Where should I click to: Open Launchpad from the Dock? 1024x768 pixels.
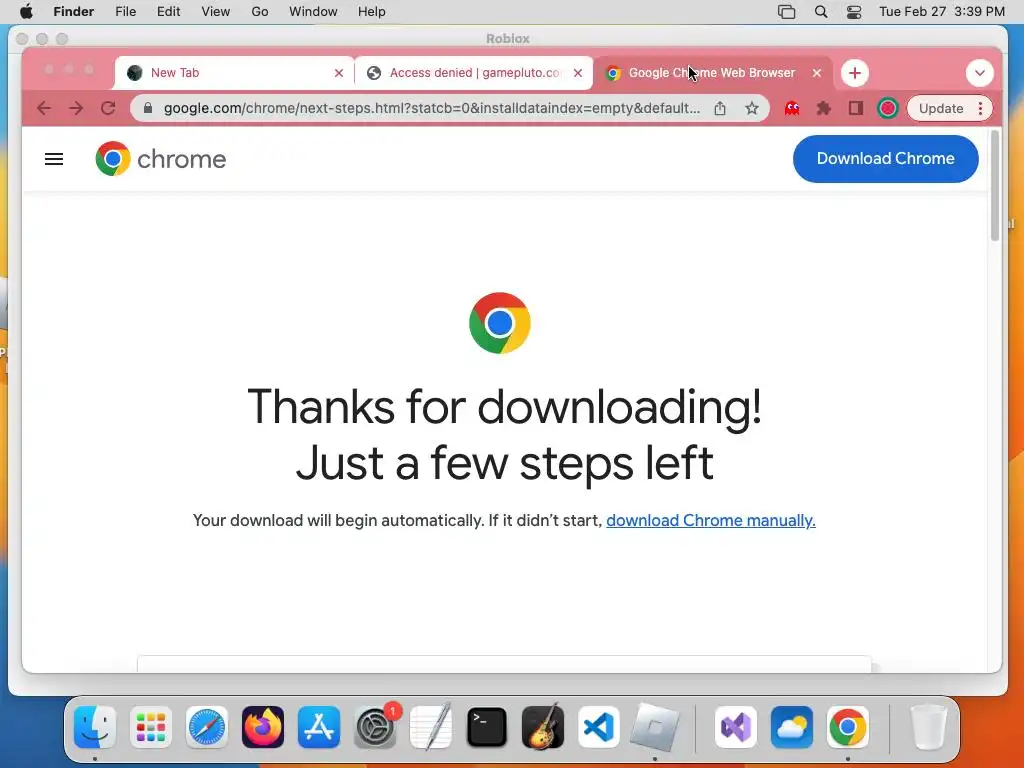pos(151,727)
